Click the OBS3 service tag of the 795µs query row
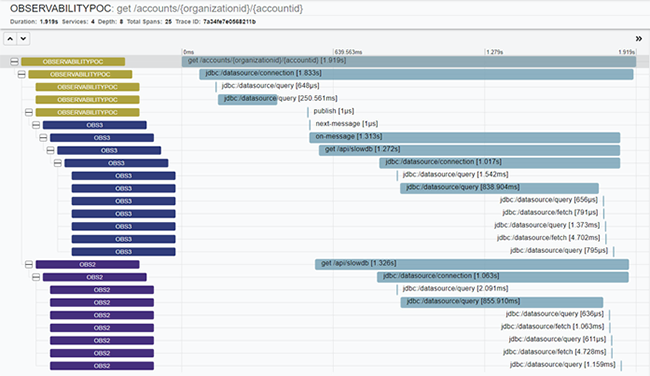The height and width of the screenshot is (376, 650). 124,252
